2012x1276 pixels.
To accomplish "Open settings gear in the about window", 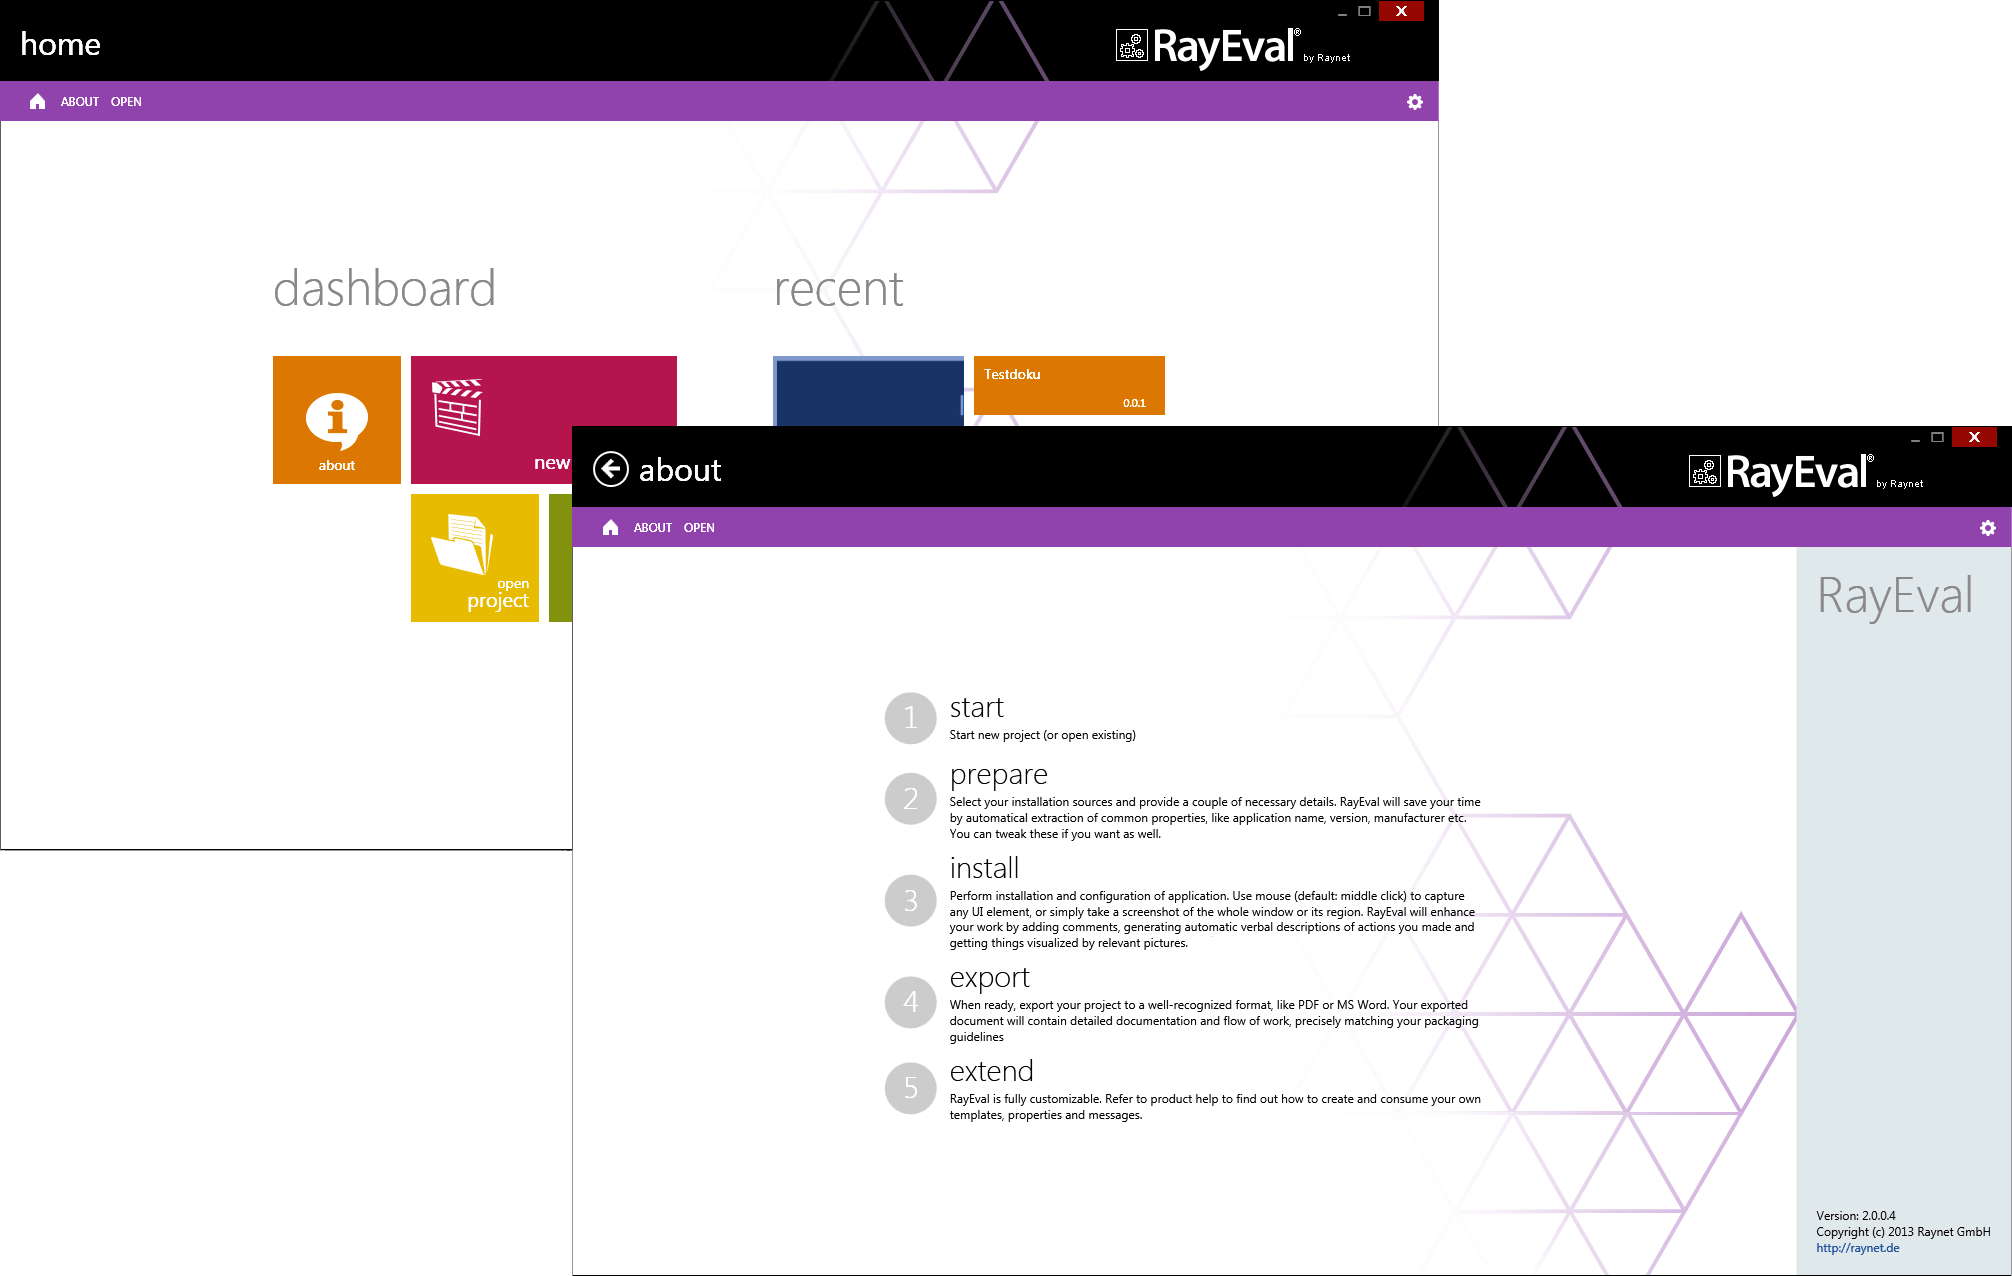I will tap(1988, 528).
